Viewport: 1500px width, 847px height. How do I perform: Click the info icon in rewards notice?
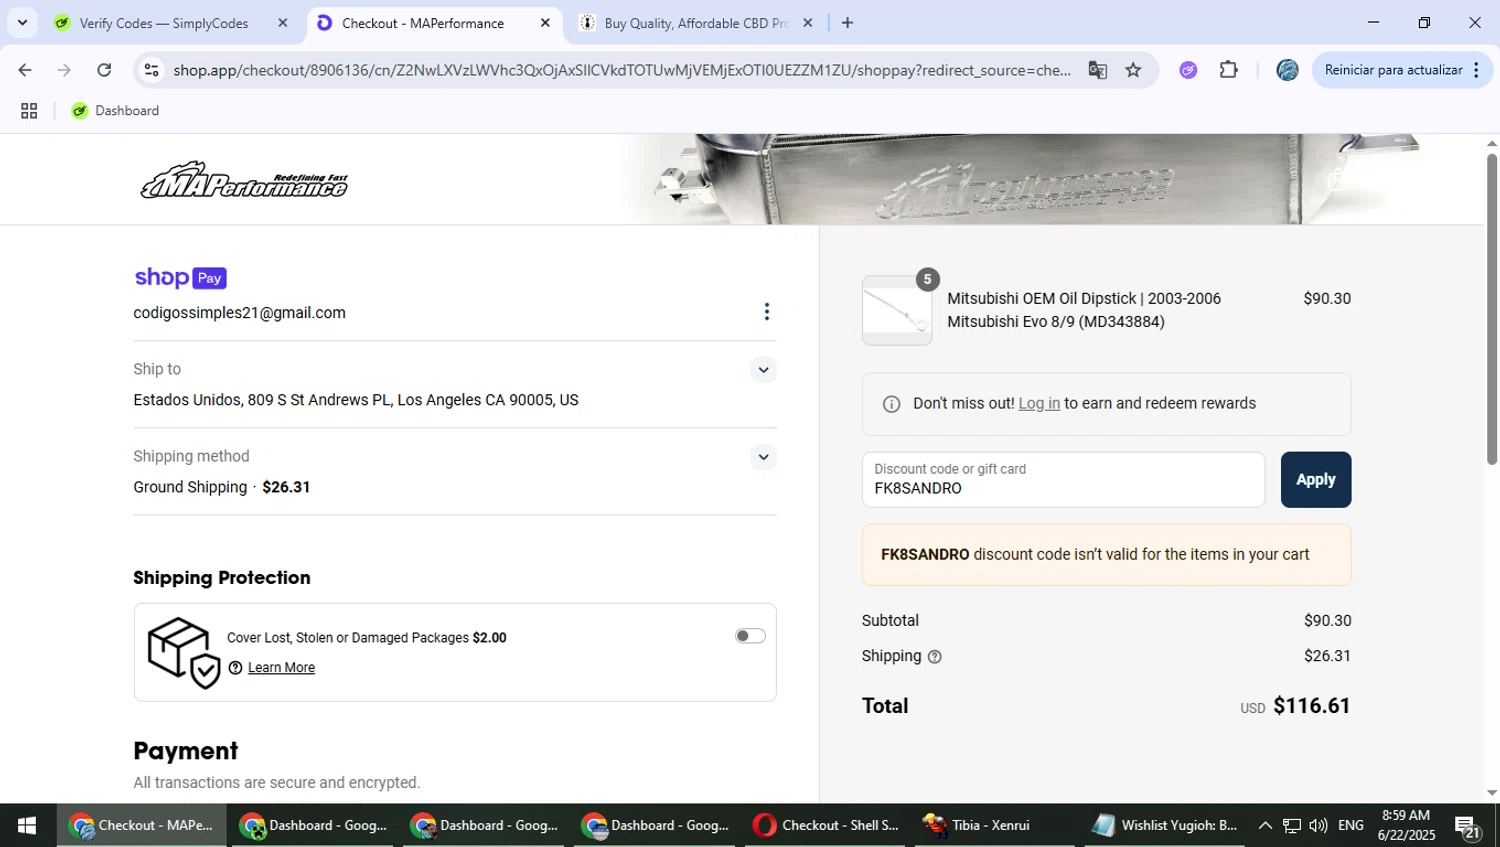tap(891, 404)
